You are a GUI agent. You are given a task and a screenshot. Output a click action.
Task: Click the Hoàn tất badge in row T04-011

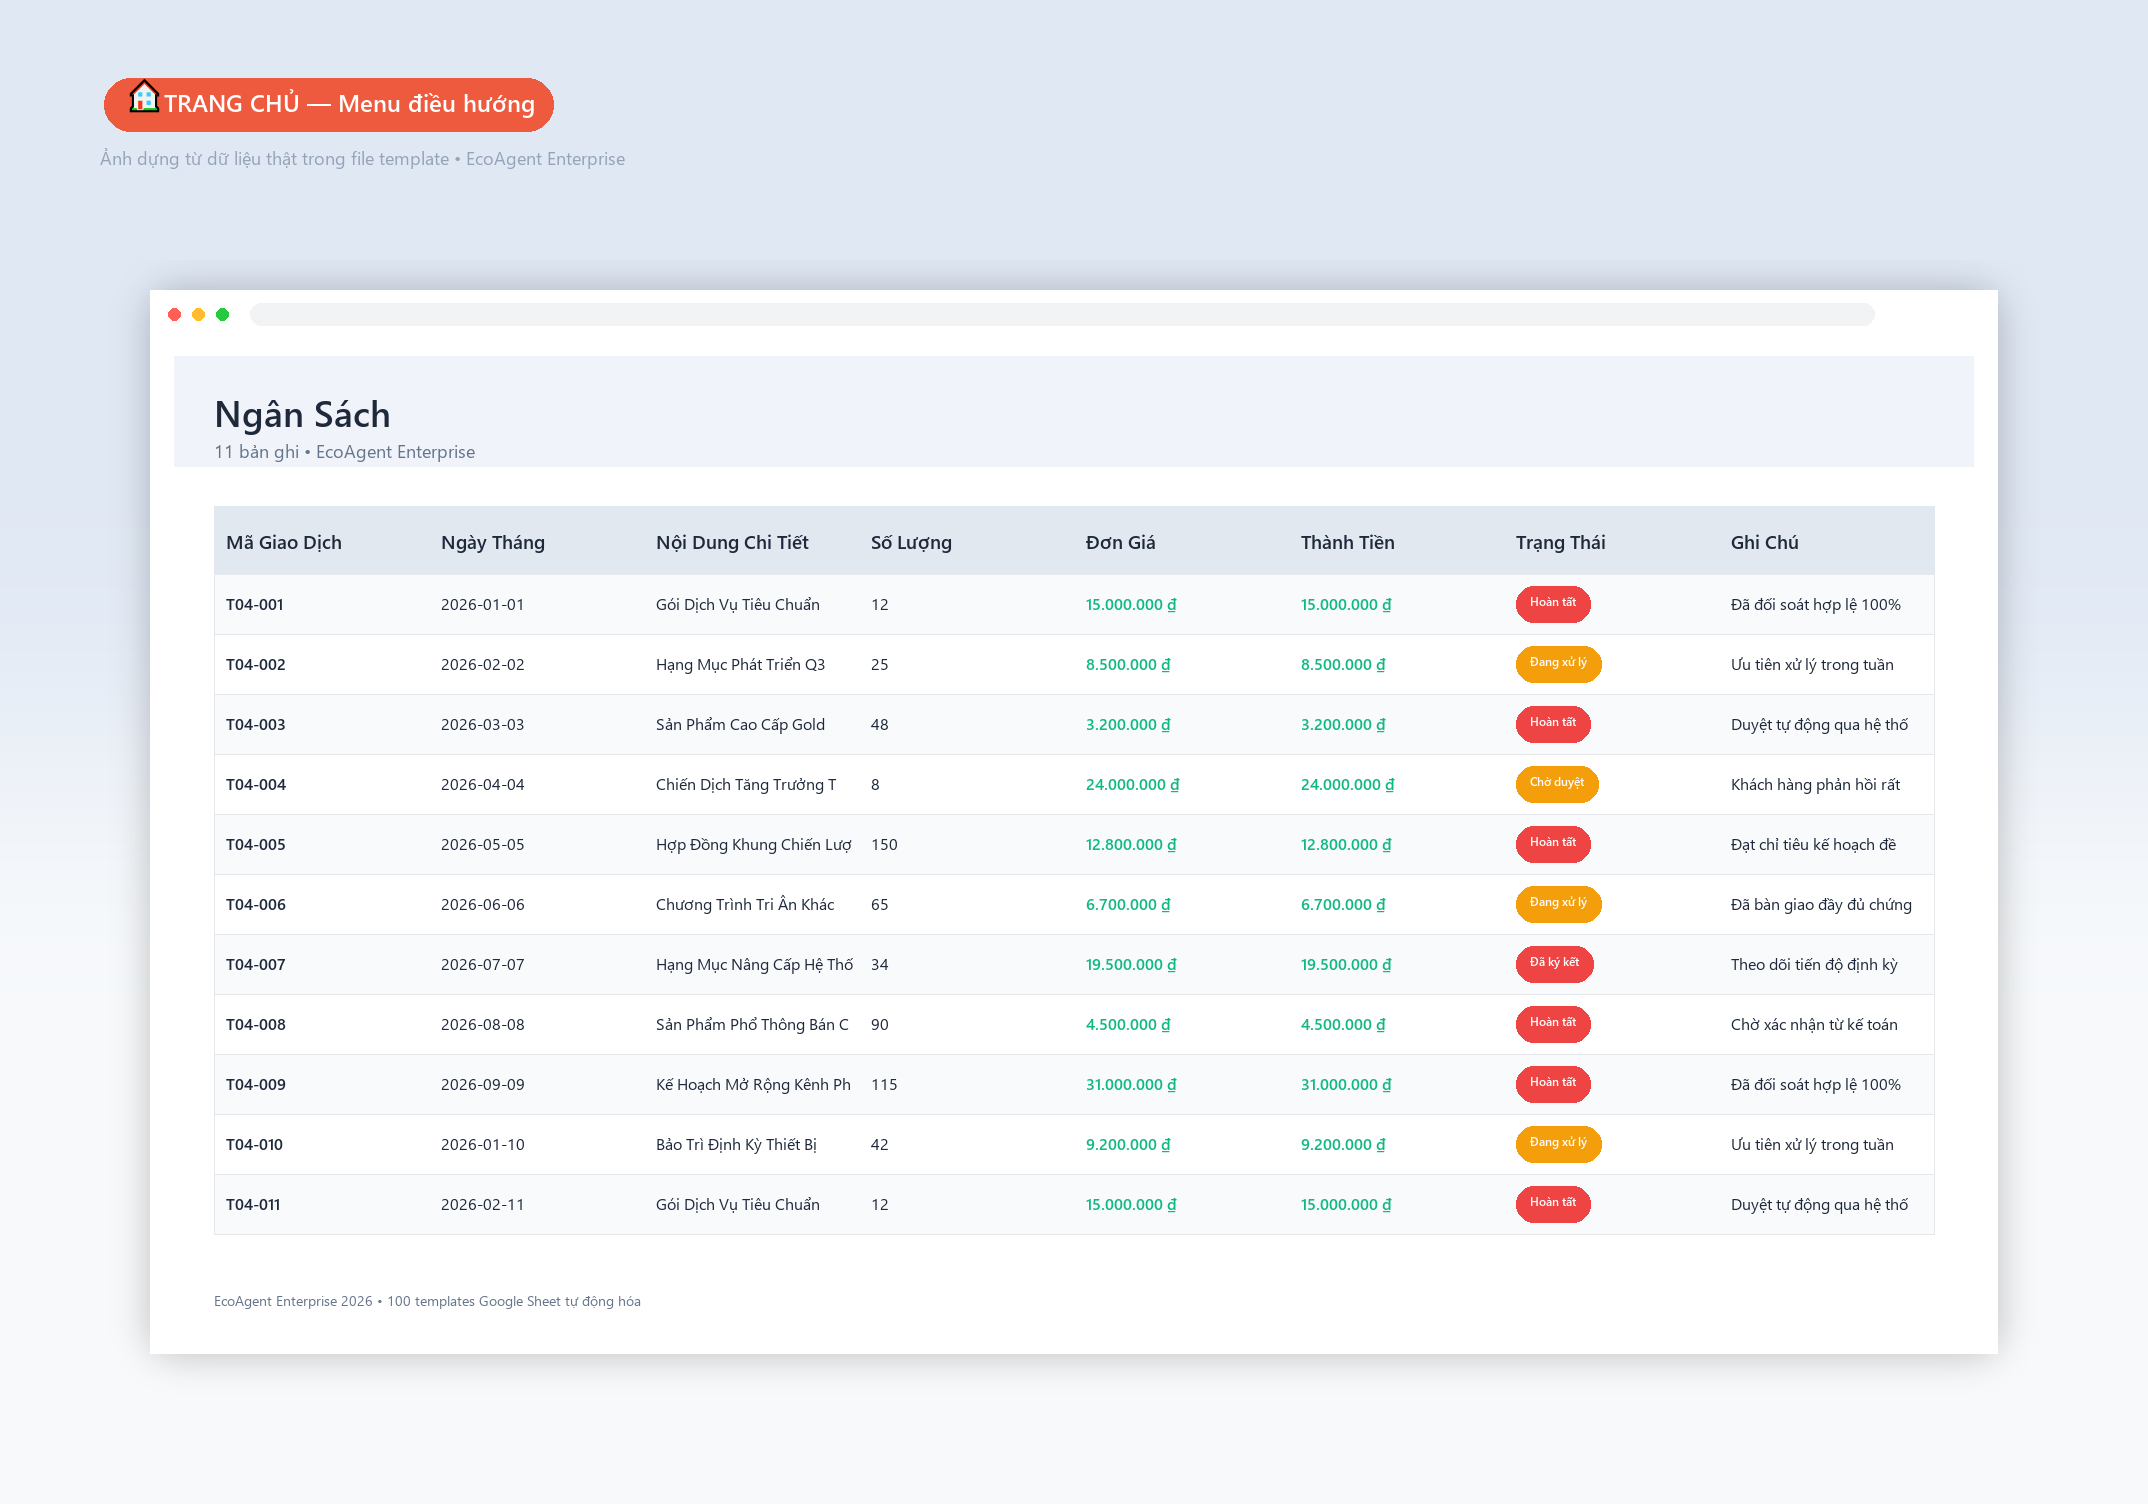(1553, 1203)
